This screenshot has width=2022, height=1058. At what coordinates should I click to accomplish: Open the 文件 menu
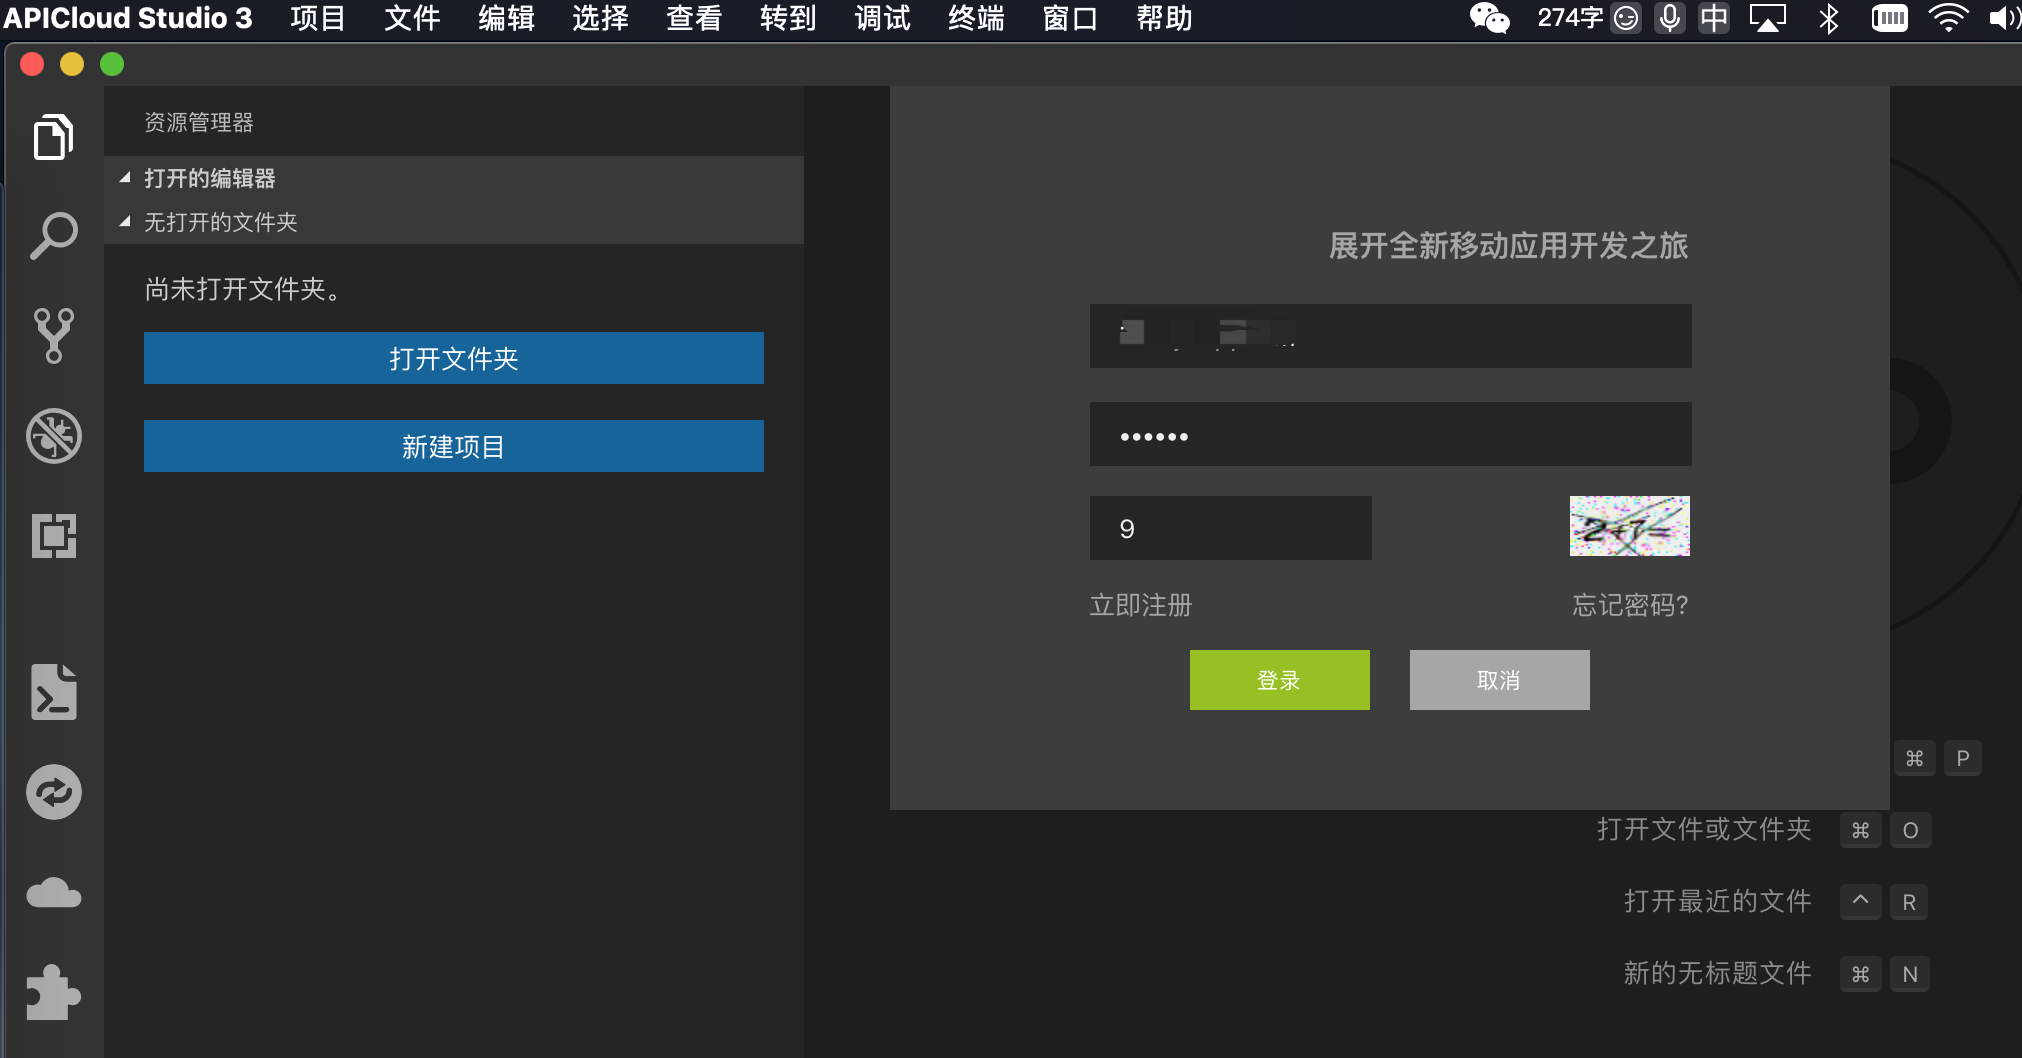tap(410, 18)
